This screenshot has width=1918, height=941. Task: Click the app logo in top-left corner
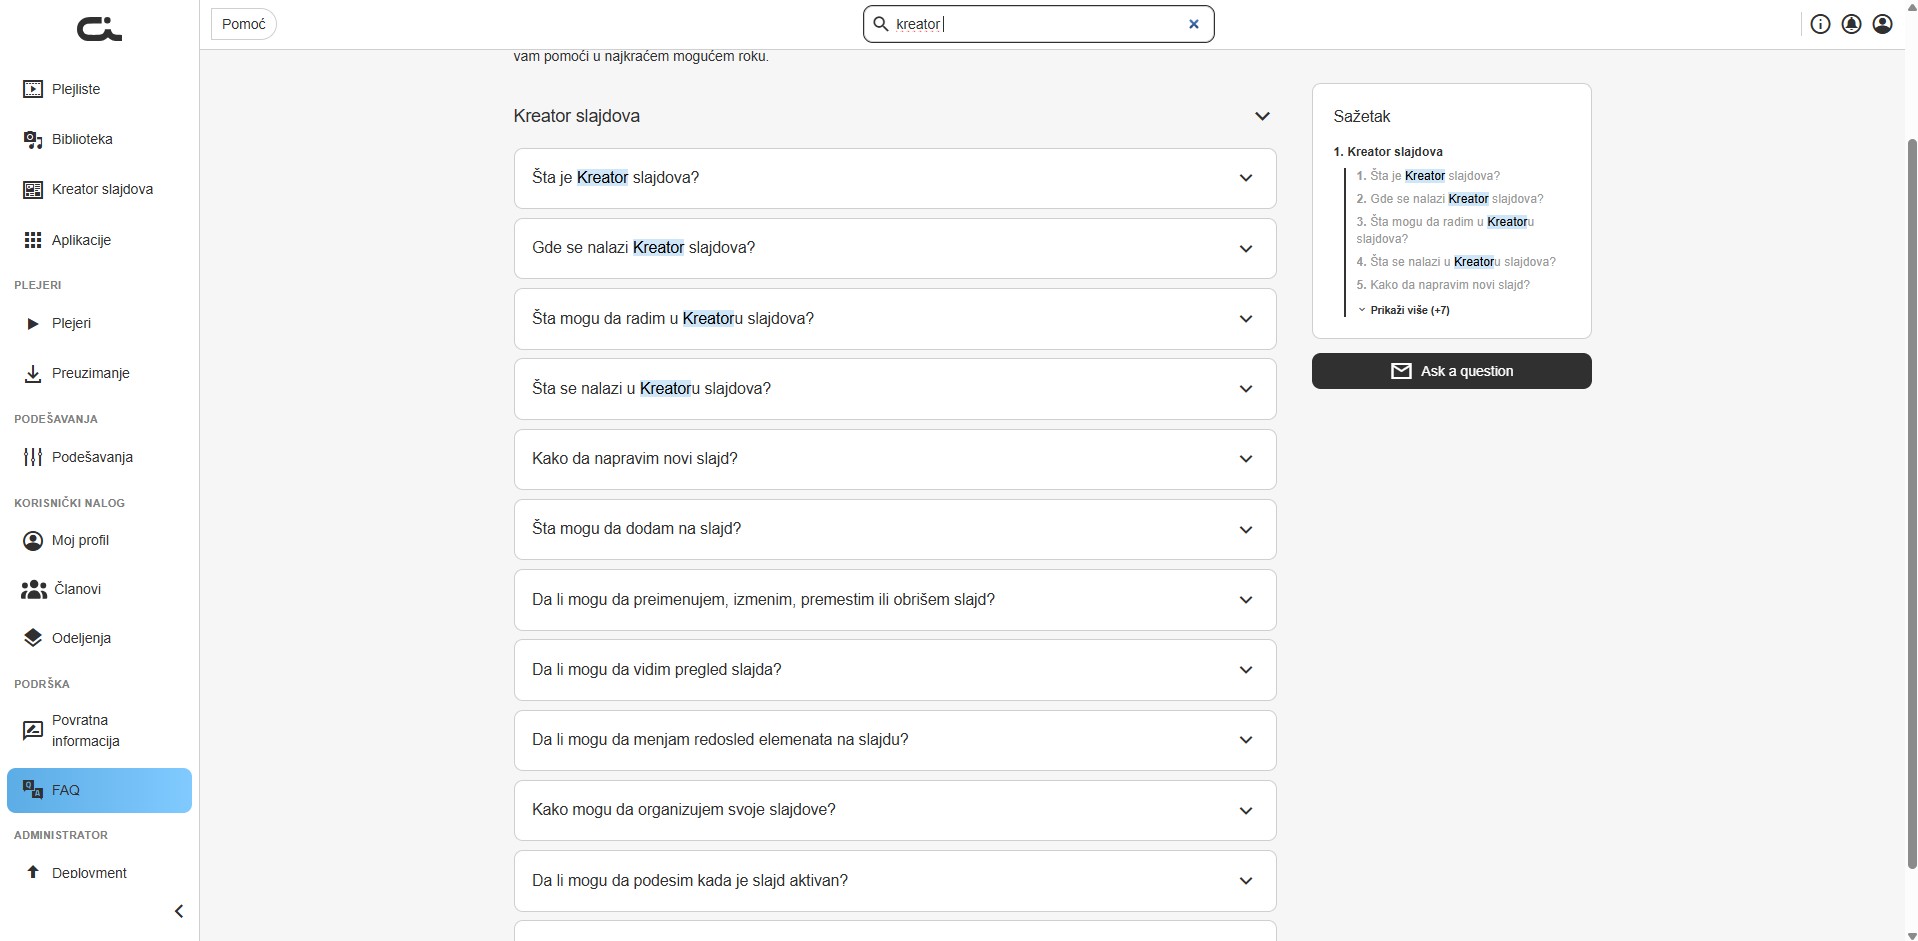click(x=99, y=30)
